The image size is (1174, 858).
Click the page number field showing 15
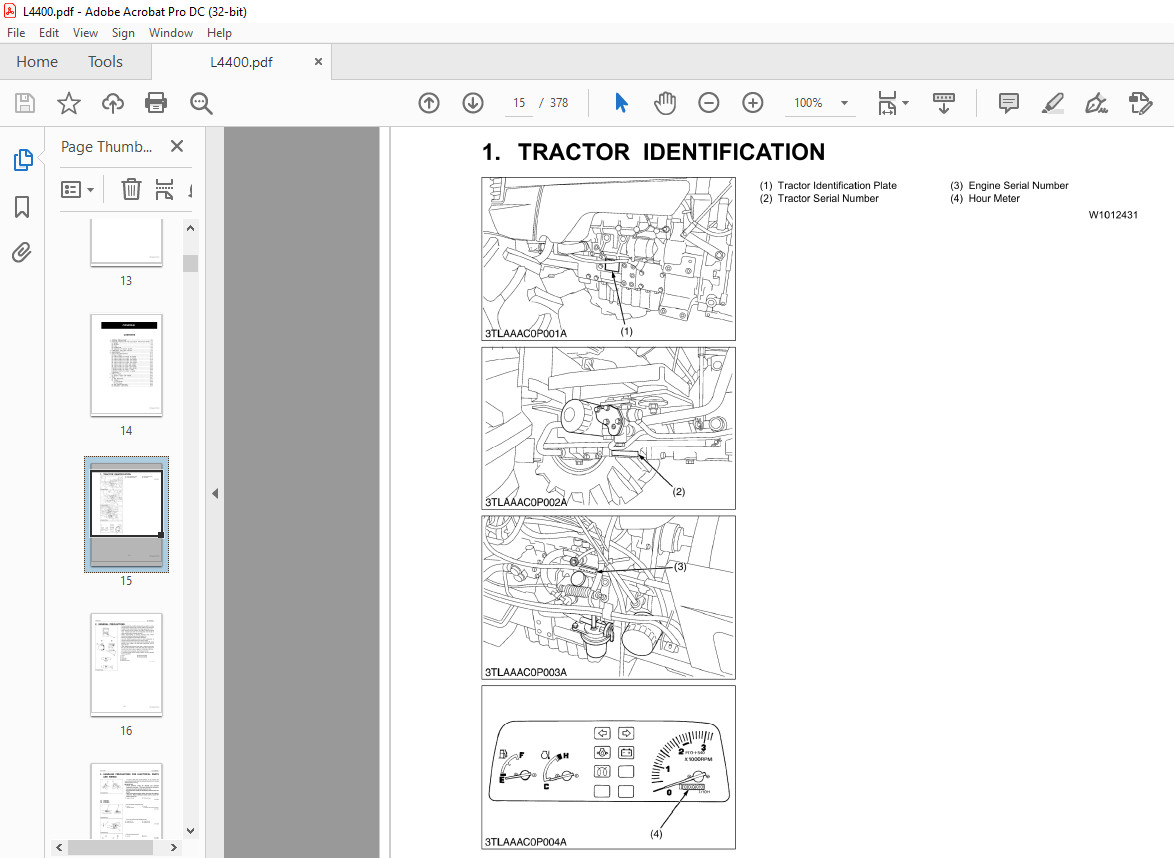[x=519, y=103]
